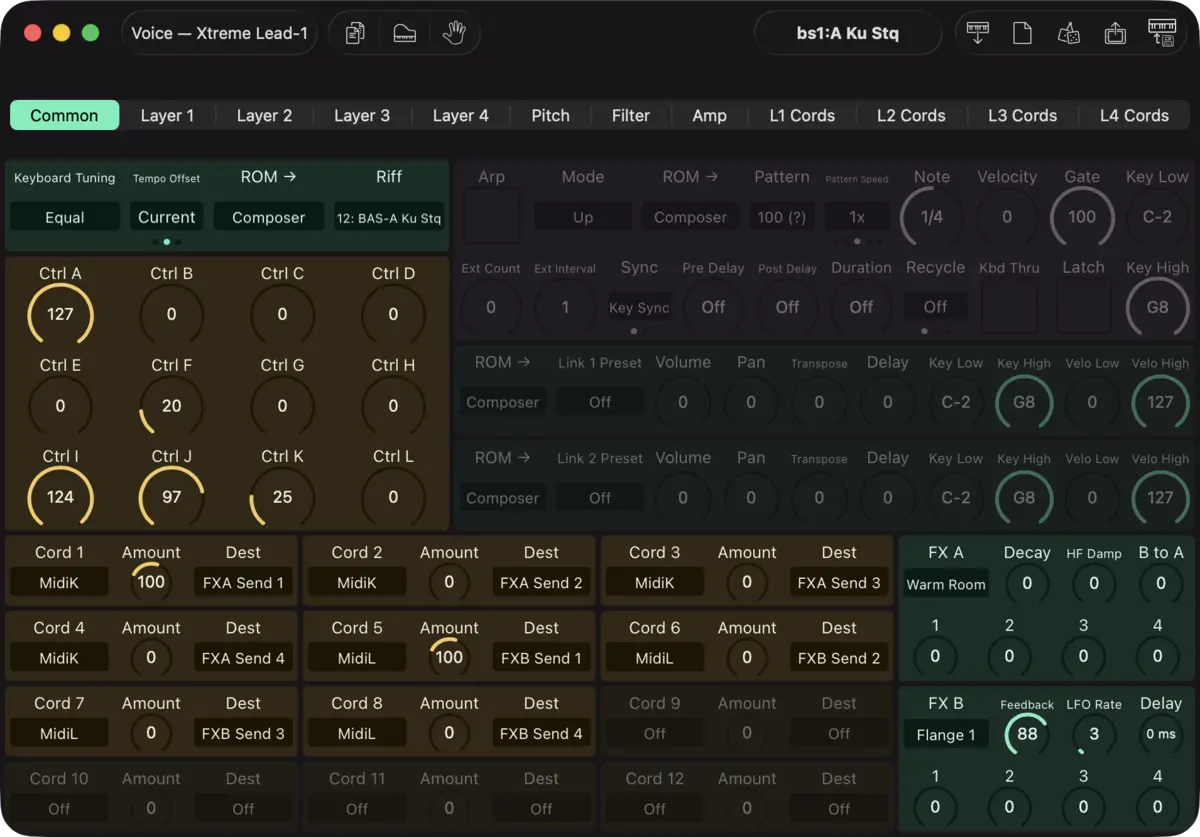Create a new blank document with page icon
The image size is (1200, 837).
(1022, 33)
